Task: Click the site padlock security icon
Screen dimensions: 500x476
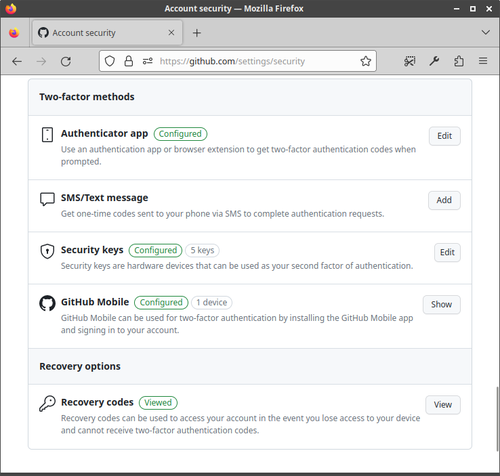Action: [129, 61]
